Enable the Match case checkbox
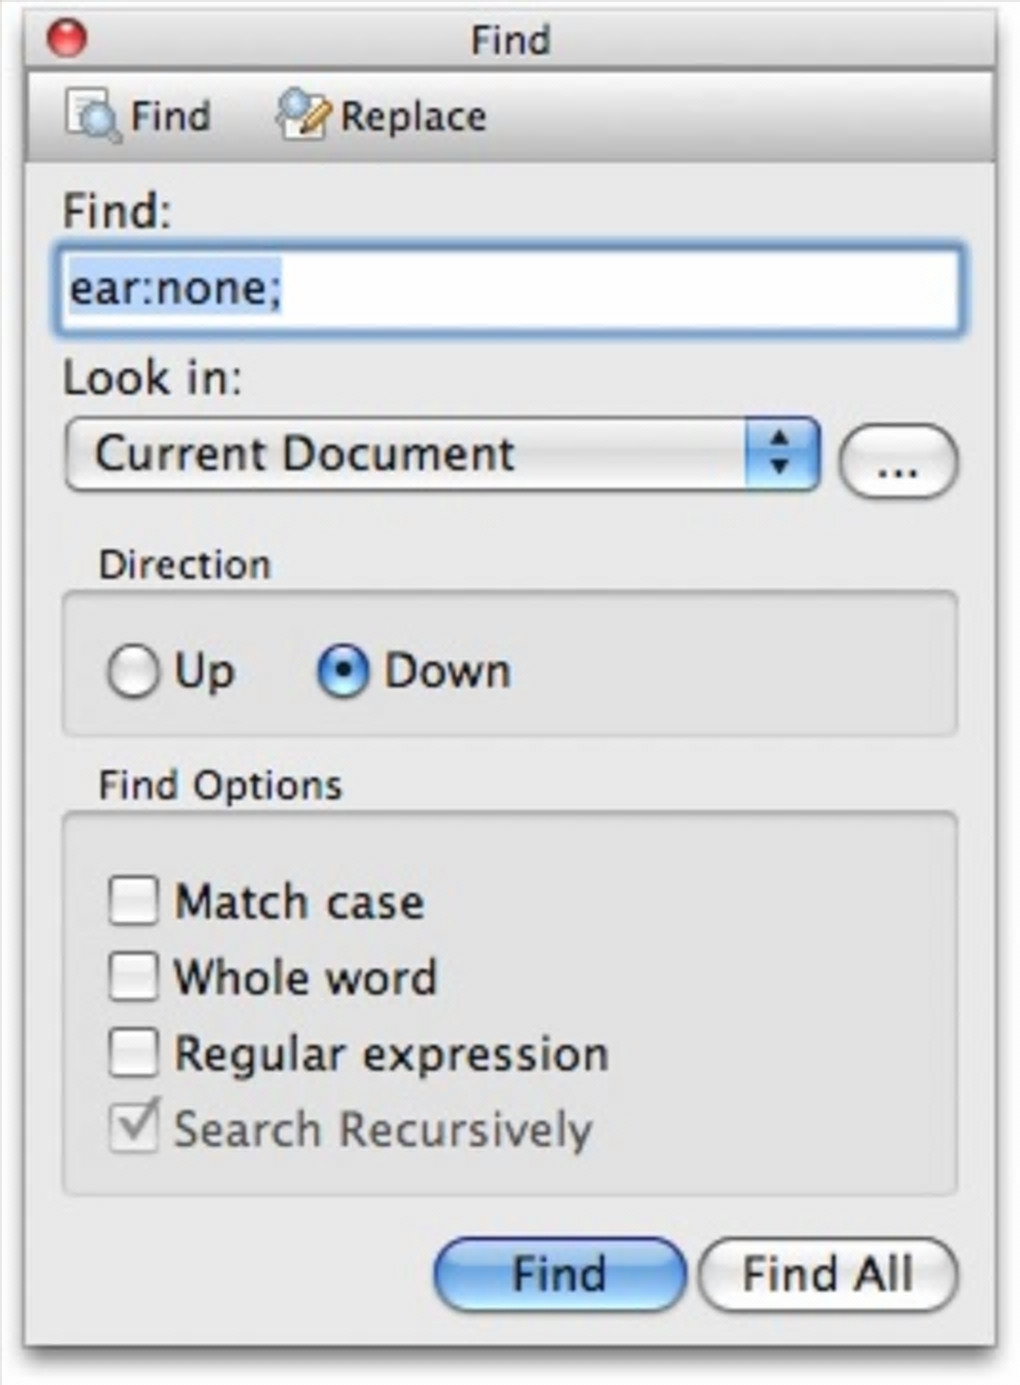Viewport: 1020px width, 1385px height. 133,900
